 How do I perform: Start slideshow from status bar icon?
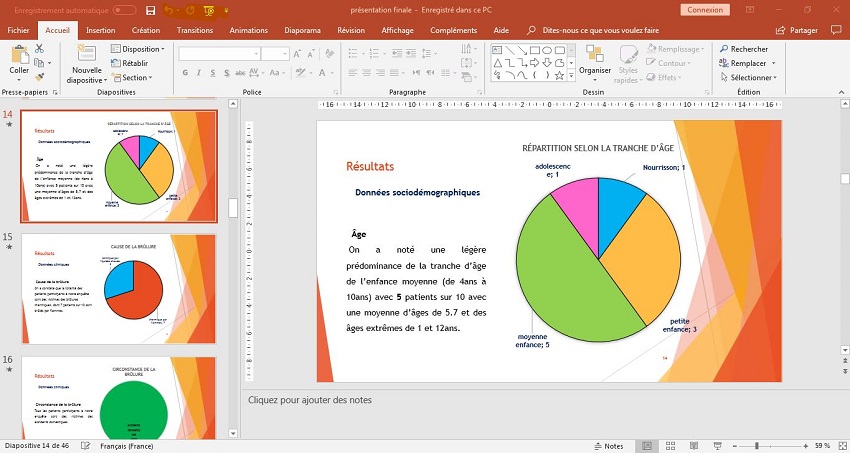[718, 446]
